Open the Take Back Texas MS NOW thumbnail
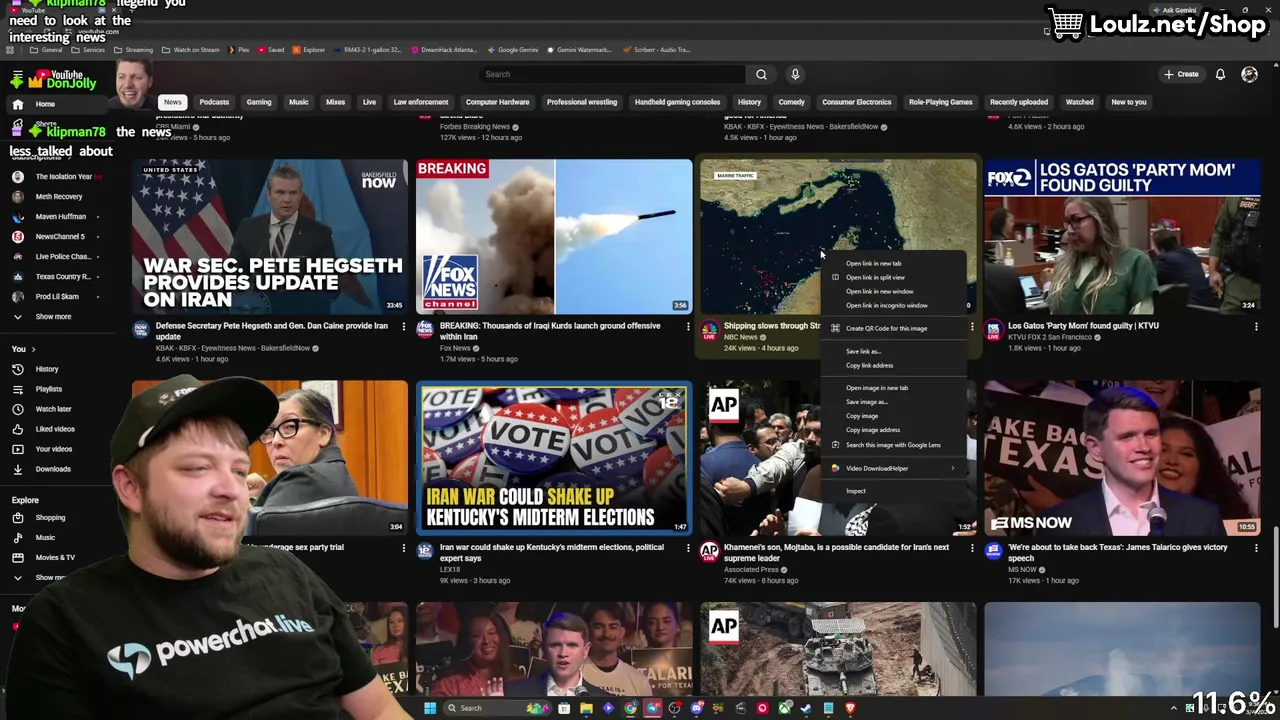This screenshot has width=1280, height=720. [1122, 459]
